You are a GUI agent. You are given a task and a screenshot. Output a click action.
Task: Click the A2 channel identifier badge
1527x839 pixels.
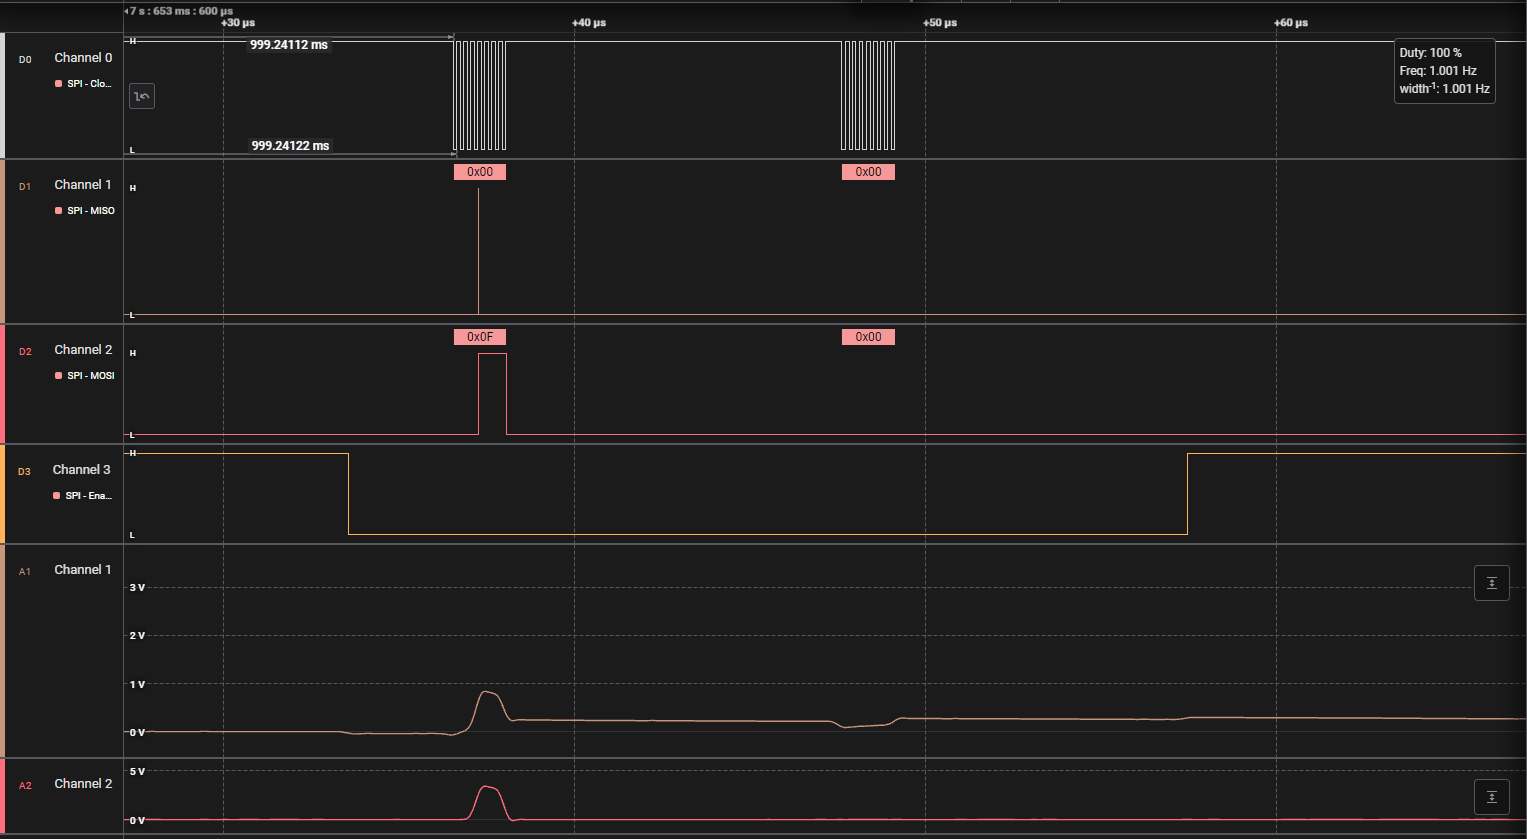[24, 785]
